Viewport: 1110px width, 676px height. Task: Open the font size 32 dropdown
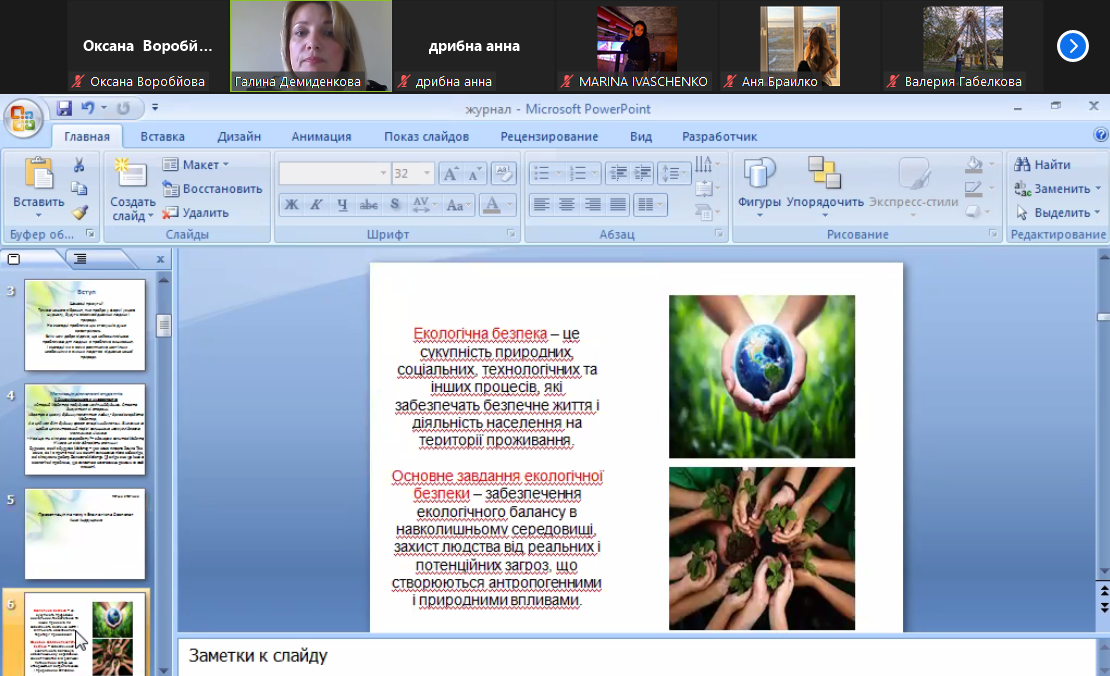[x=428, y=173]
